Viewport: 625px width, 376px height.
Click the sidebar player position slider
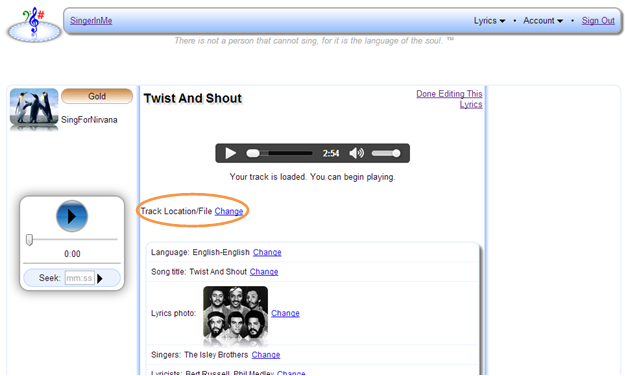pos(72,240)
